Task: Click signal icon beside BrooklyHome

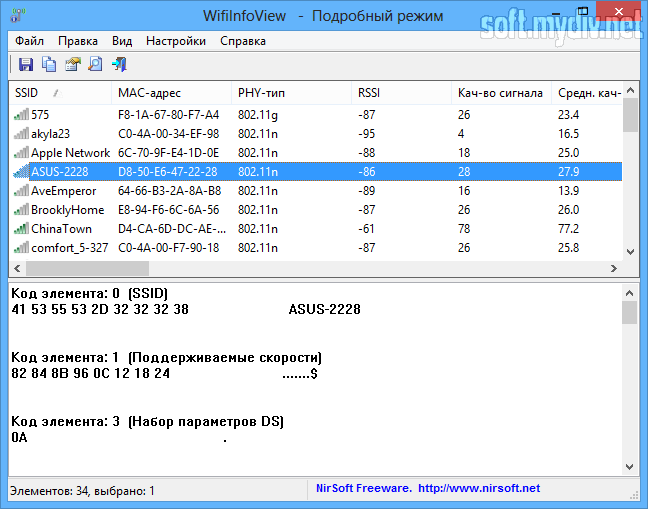Action: (21, 209)
